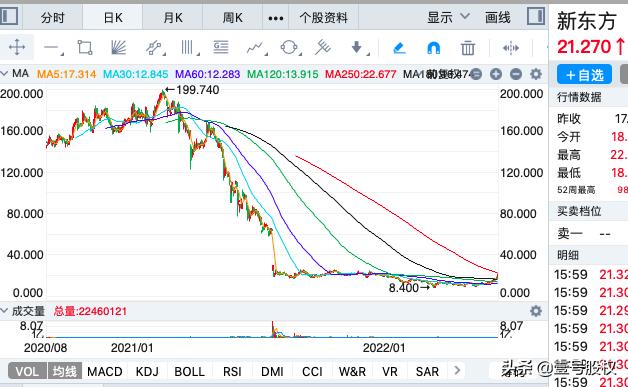Screen dimensions: 628x387
Task: Click the minus circle overlapping MA text
Action: click(x=476, y=74)
